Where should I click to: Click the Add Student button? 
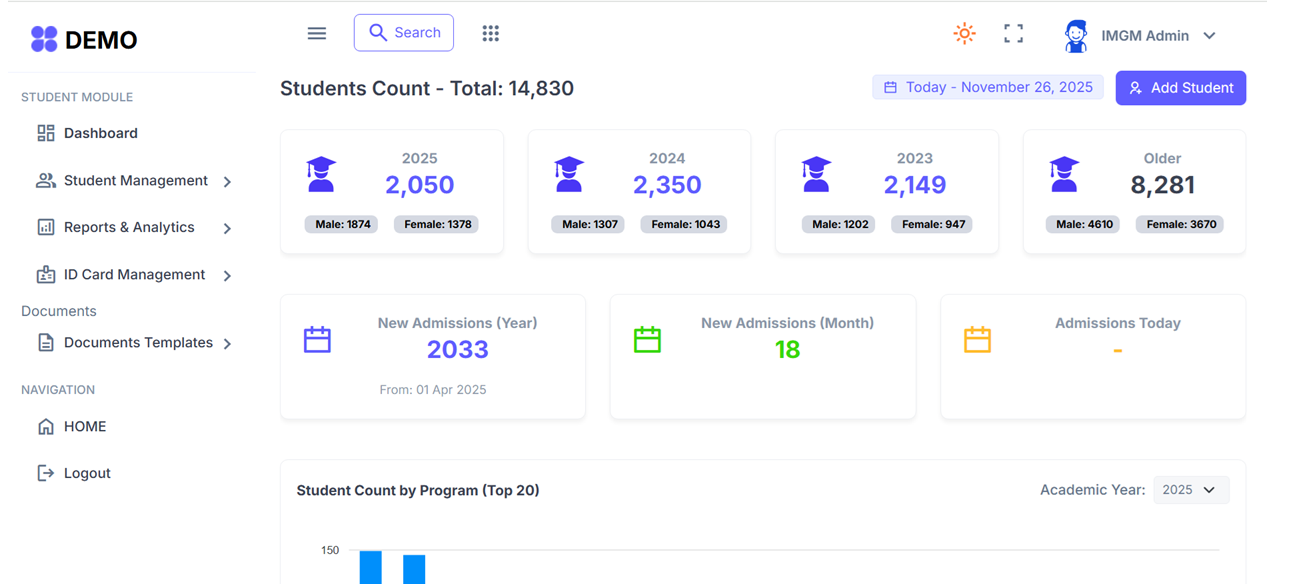coord(1180,87)
